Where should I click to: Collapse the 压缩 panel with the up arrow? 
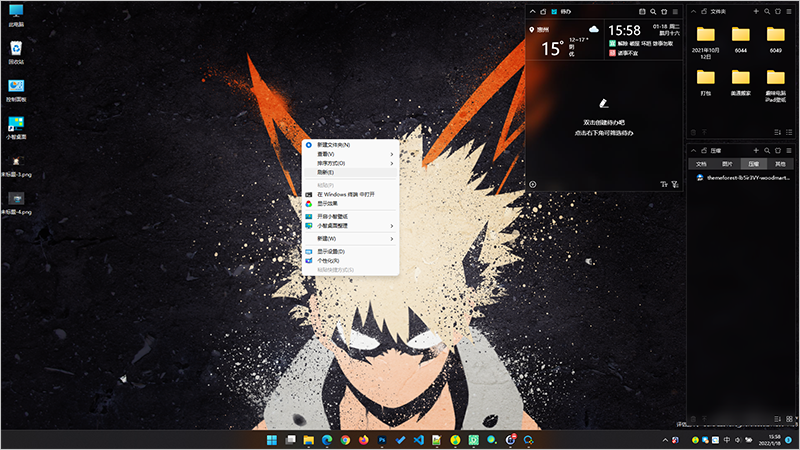(x=694, y=149)
